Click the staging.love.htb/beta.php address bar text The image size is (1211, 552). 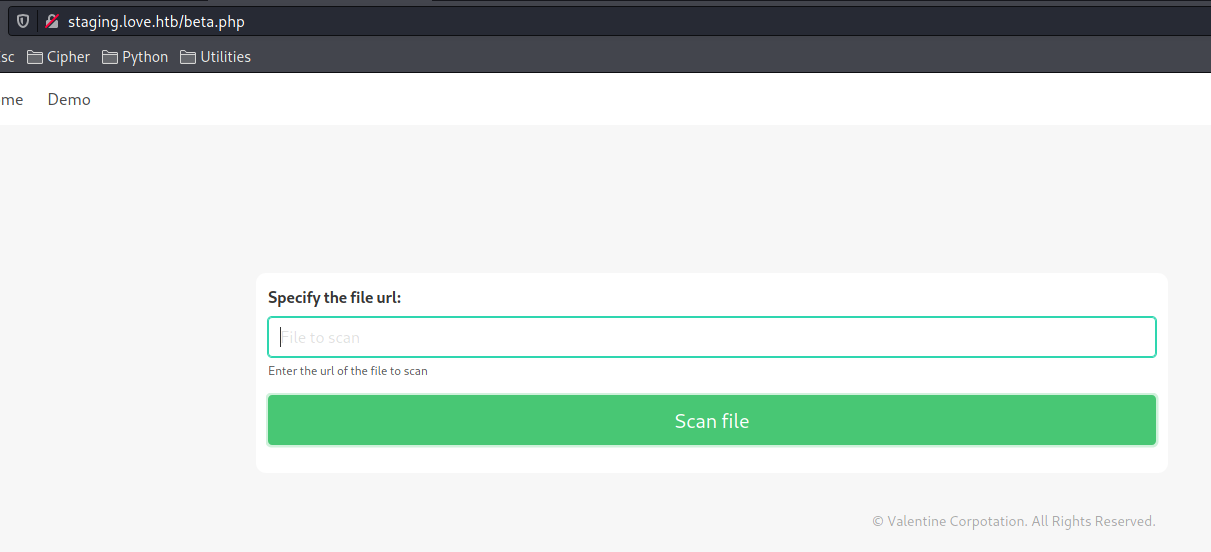(156, 22)
